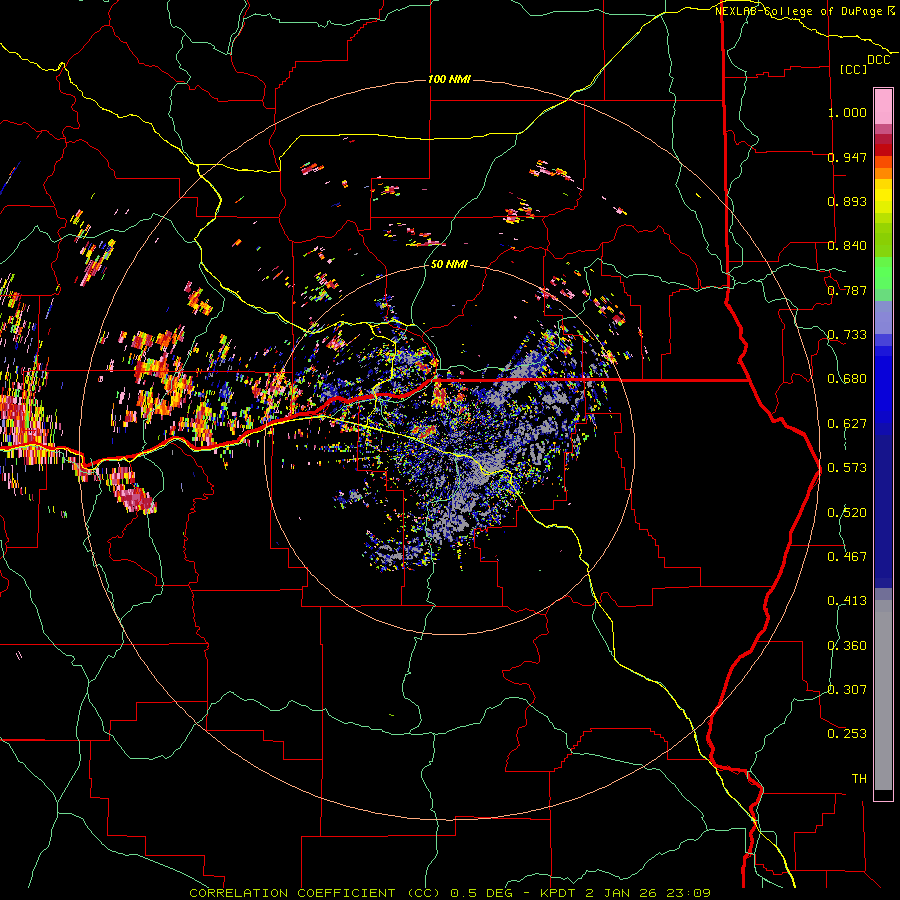Click the DCC label above the color scale
This screenshot has width=900, height=900.
click(878, 60)
